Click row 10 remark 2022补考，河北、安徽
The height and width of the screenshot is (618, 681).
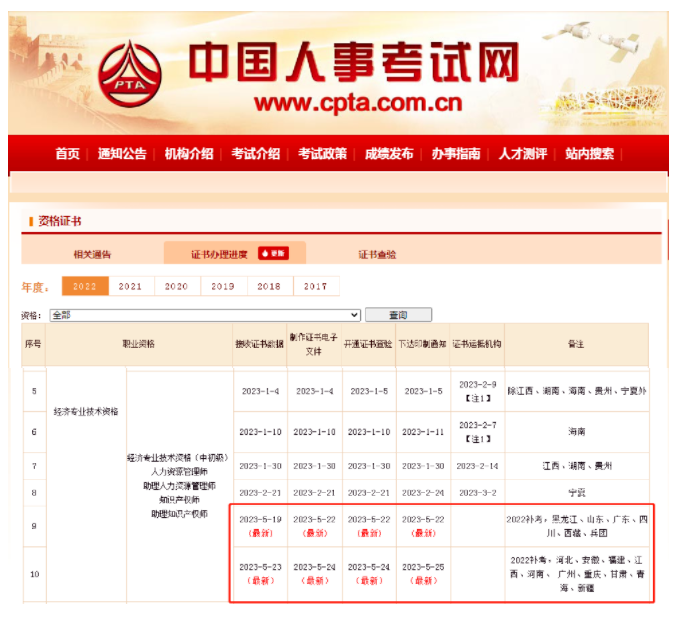(577, 574)
